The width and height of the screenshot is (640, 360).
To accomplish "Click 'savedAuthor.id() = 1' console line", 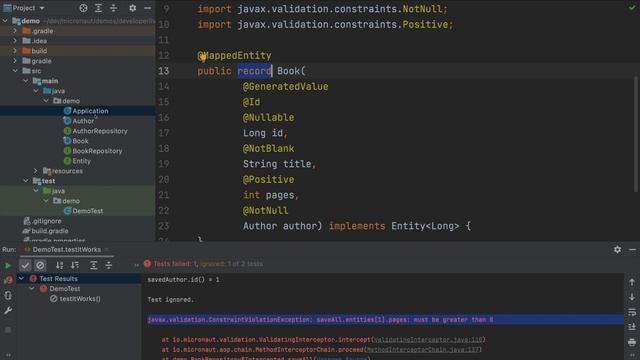I will (183, 280).
